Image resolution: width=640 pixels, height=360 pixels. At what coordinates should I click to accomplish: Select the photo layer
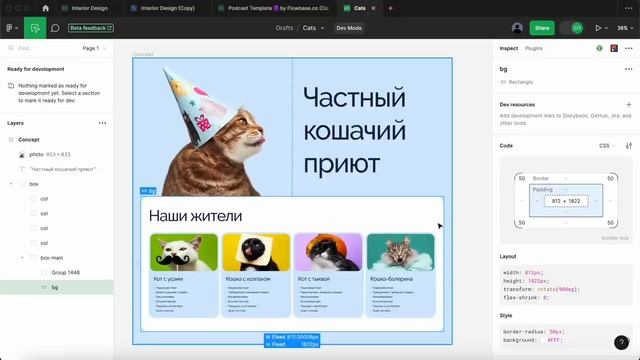tap(50, 154)
